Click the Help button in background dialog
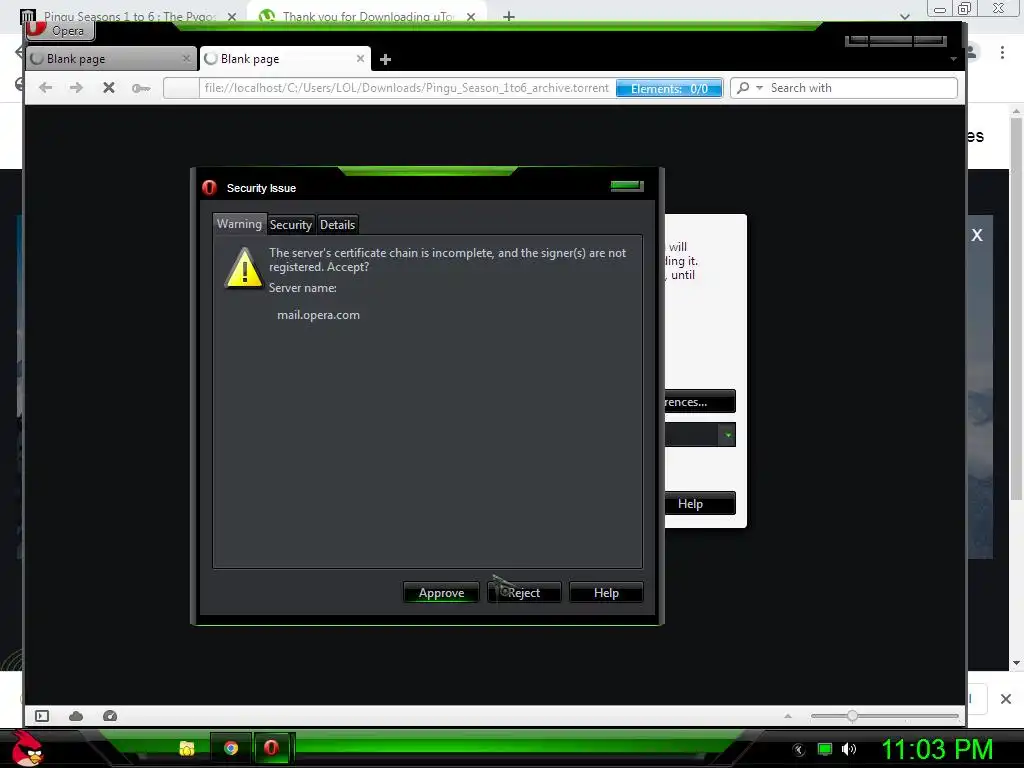The width and height of the screenshot is (1024, 768). 699,504
